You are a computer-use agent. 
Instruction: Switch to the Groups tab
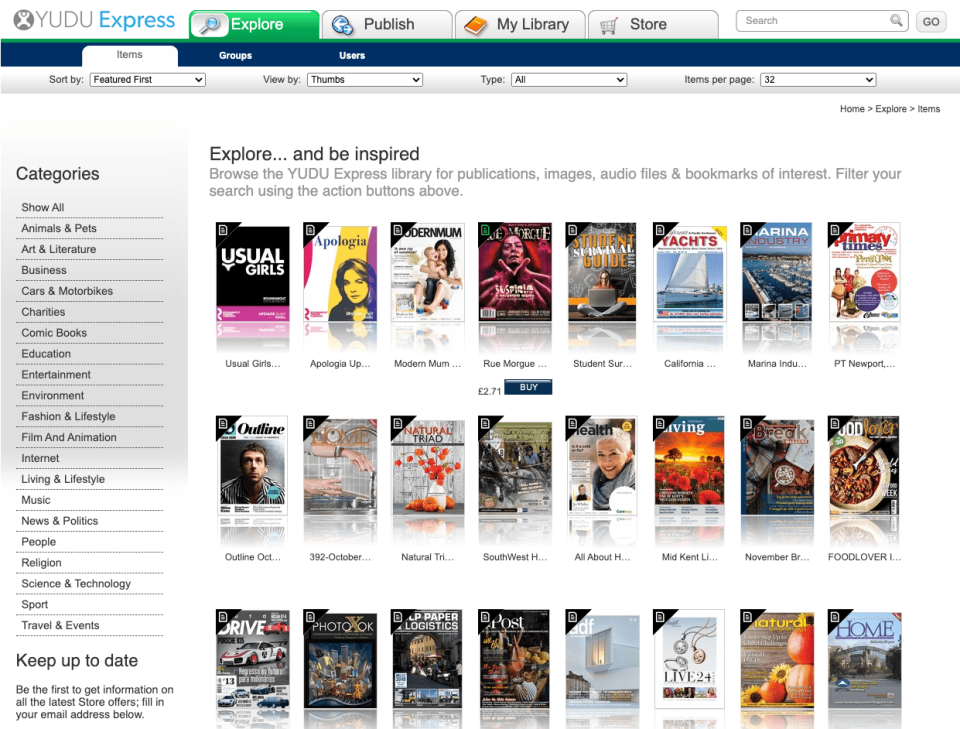point(235,55)
